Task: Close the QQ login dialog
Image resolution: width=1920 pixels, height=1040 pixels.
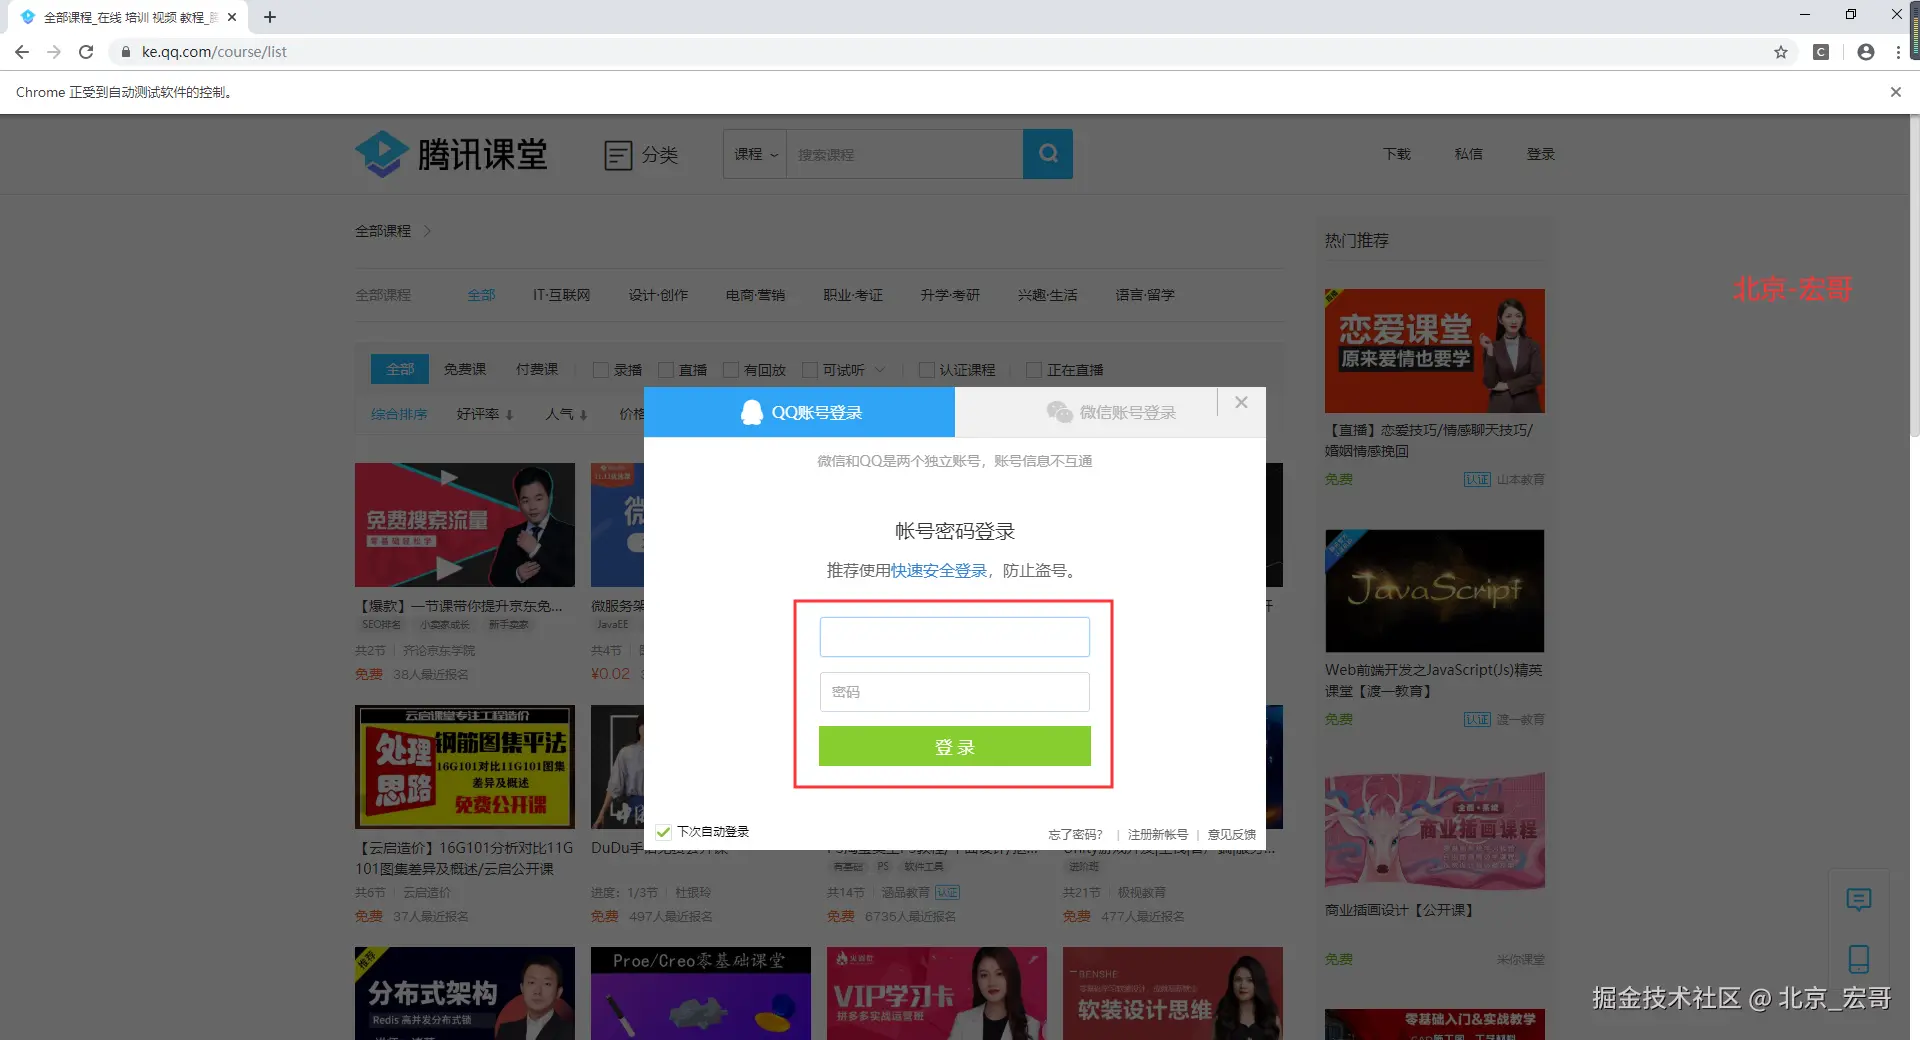Action: (1241, 402)
